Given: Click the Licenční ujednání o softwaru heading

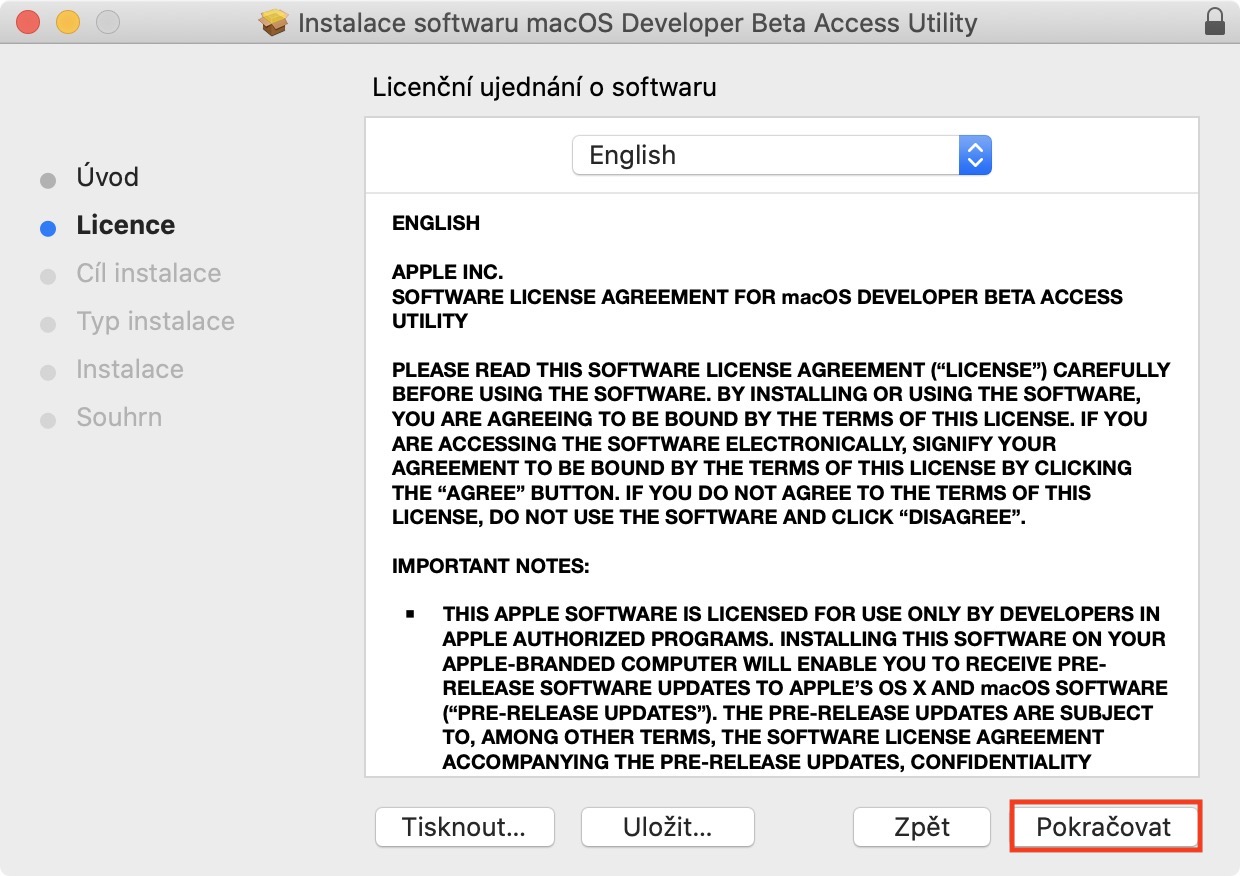Looking at the screenshot, I should tap(545, 87).
